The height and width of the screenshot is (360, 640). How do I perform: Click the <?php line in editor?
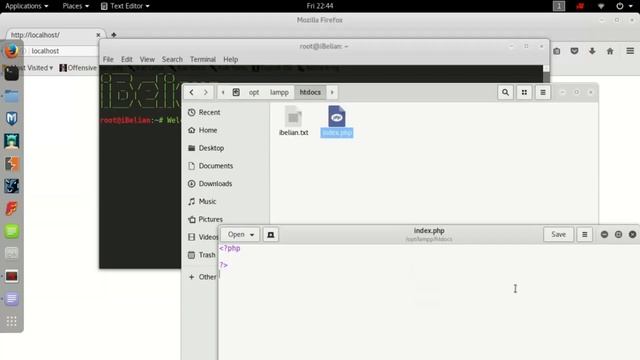tap(230, 248)
